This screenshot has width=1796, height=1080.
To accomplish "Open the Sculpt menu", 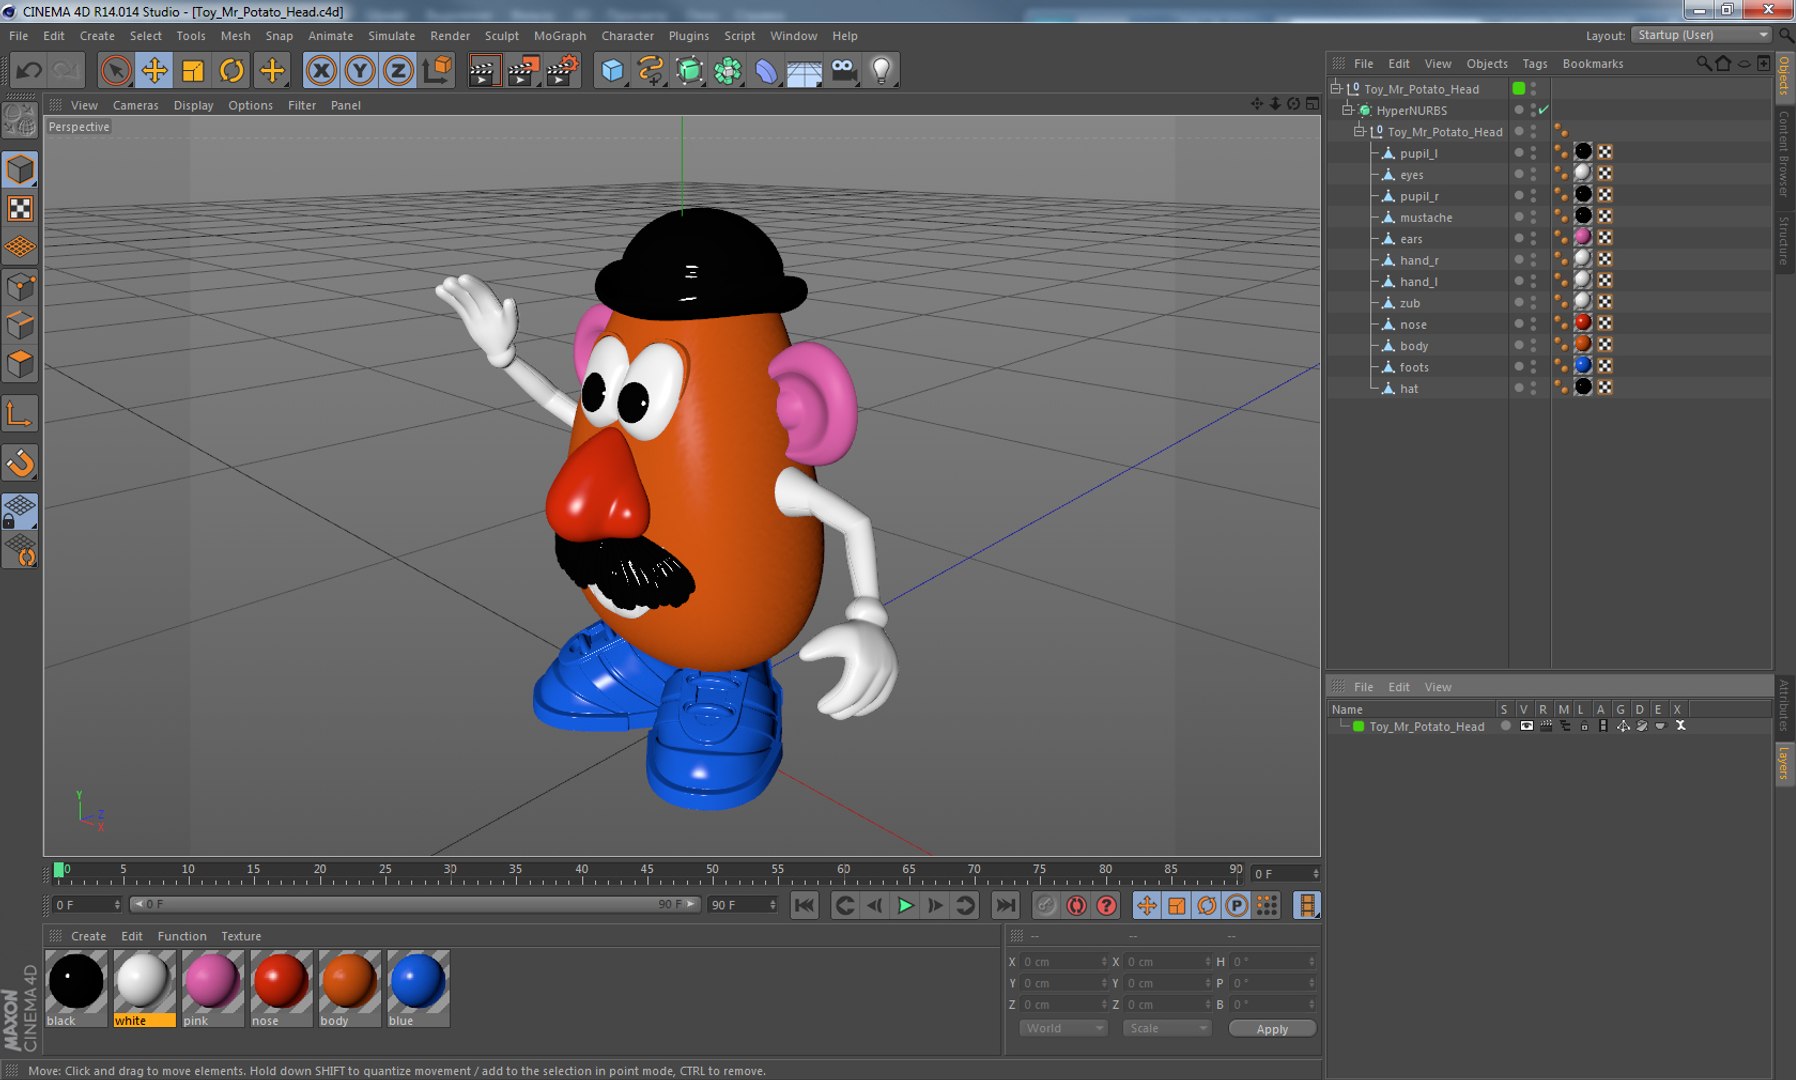I will coord(502,35).
